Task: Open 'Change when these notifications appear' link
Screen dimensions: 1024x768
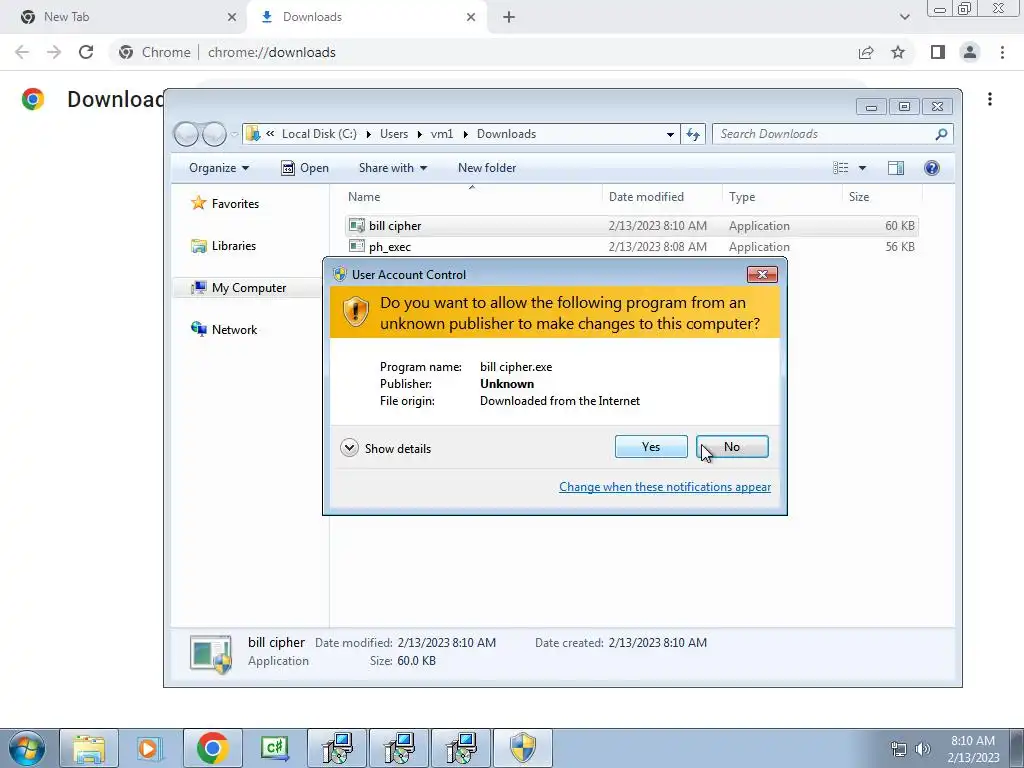Action: click(x=665, y=487)
